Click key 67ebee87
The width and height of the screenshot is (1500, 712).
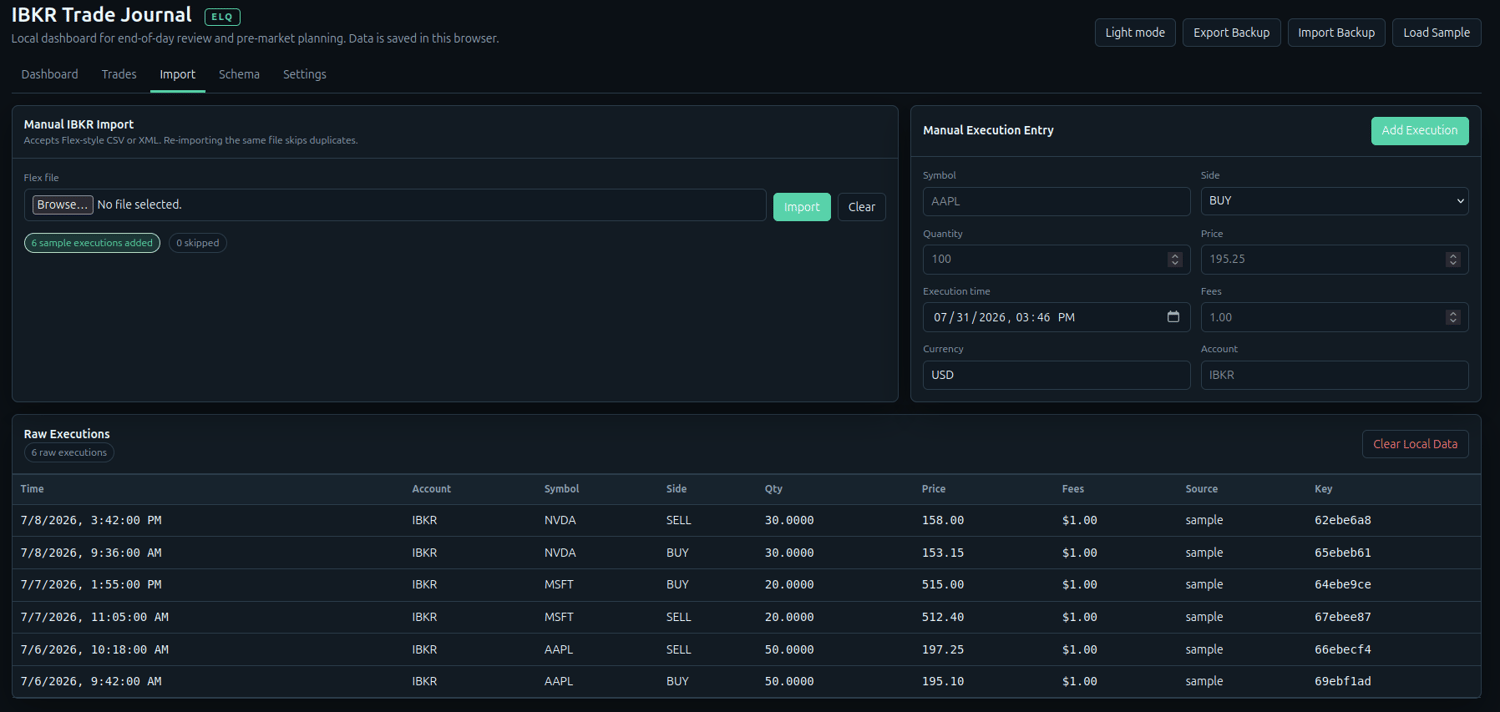[1343, 617]
